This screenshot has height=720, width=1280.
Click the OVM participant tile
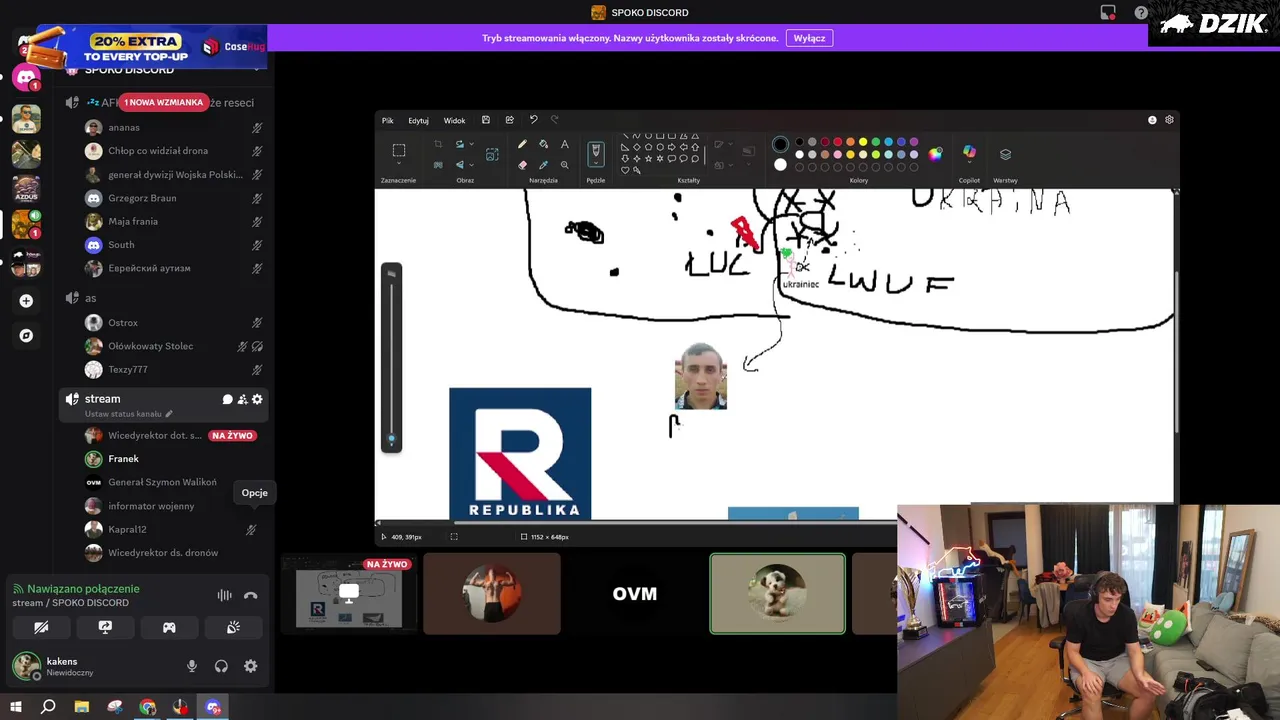click(x=635, y=594)
